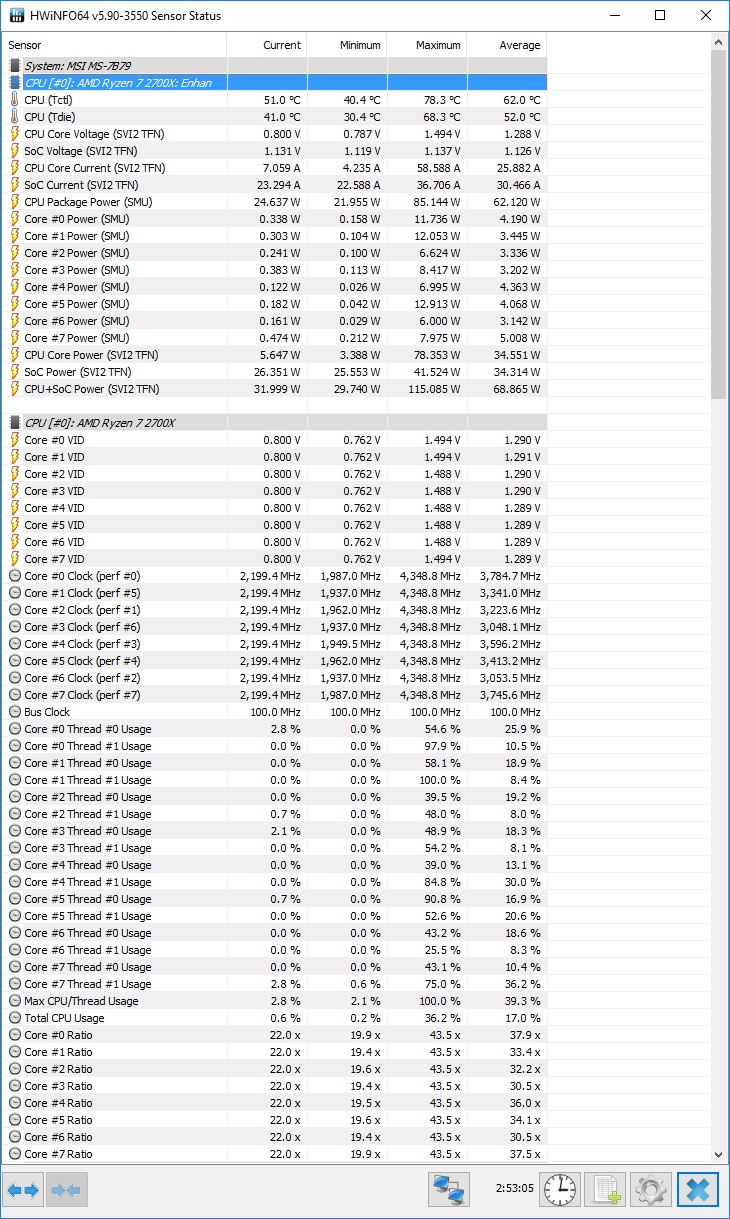Click the Average column header
This screenshot has width=730, height=1219.
[507, 45]
